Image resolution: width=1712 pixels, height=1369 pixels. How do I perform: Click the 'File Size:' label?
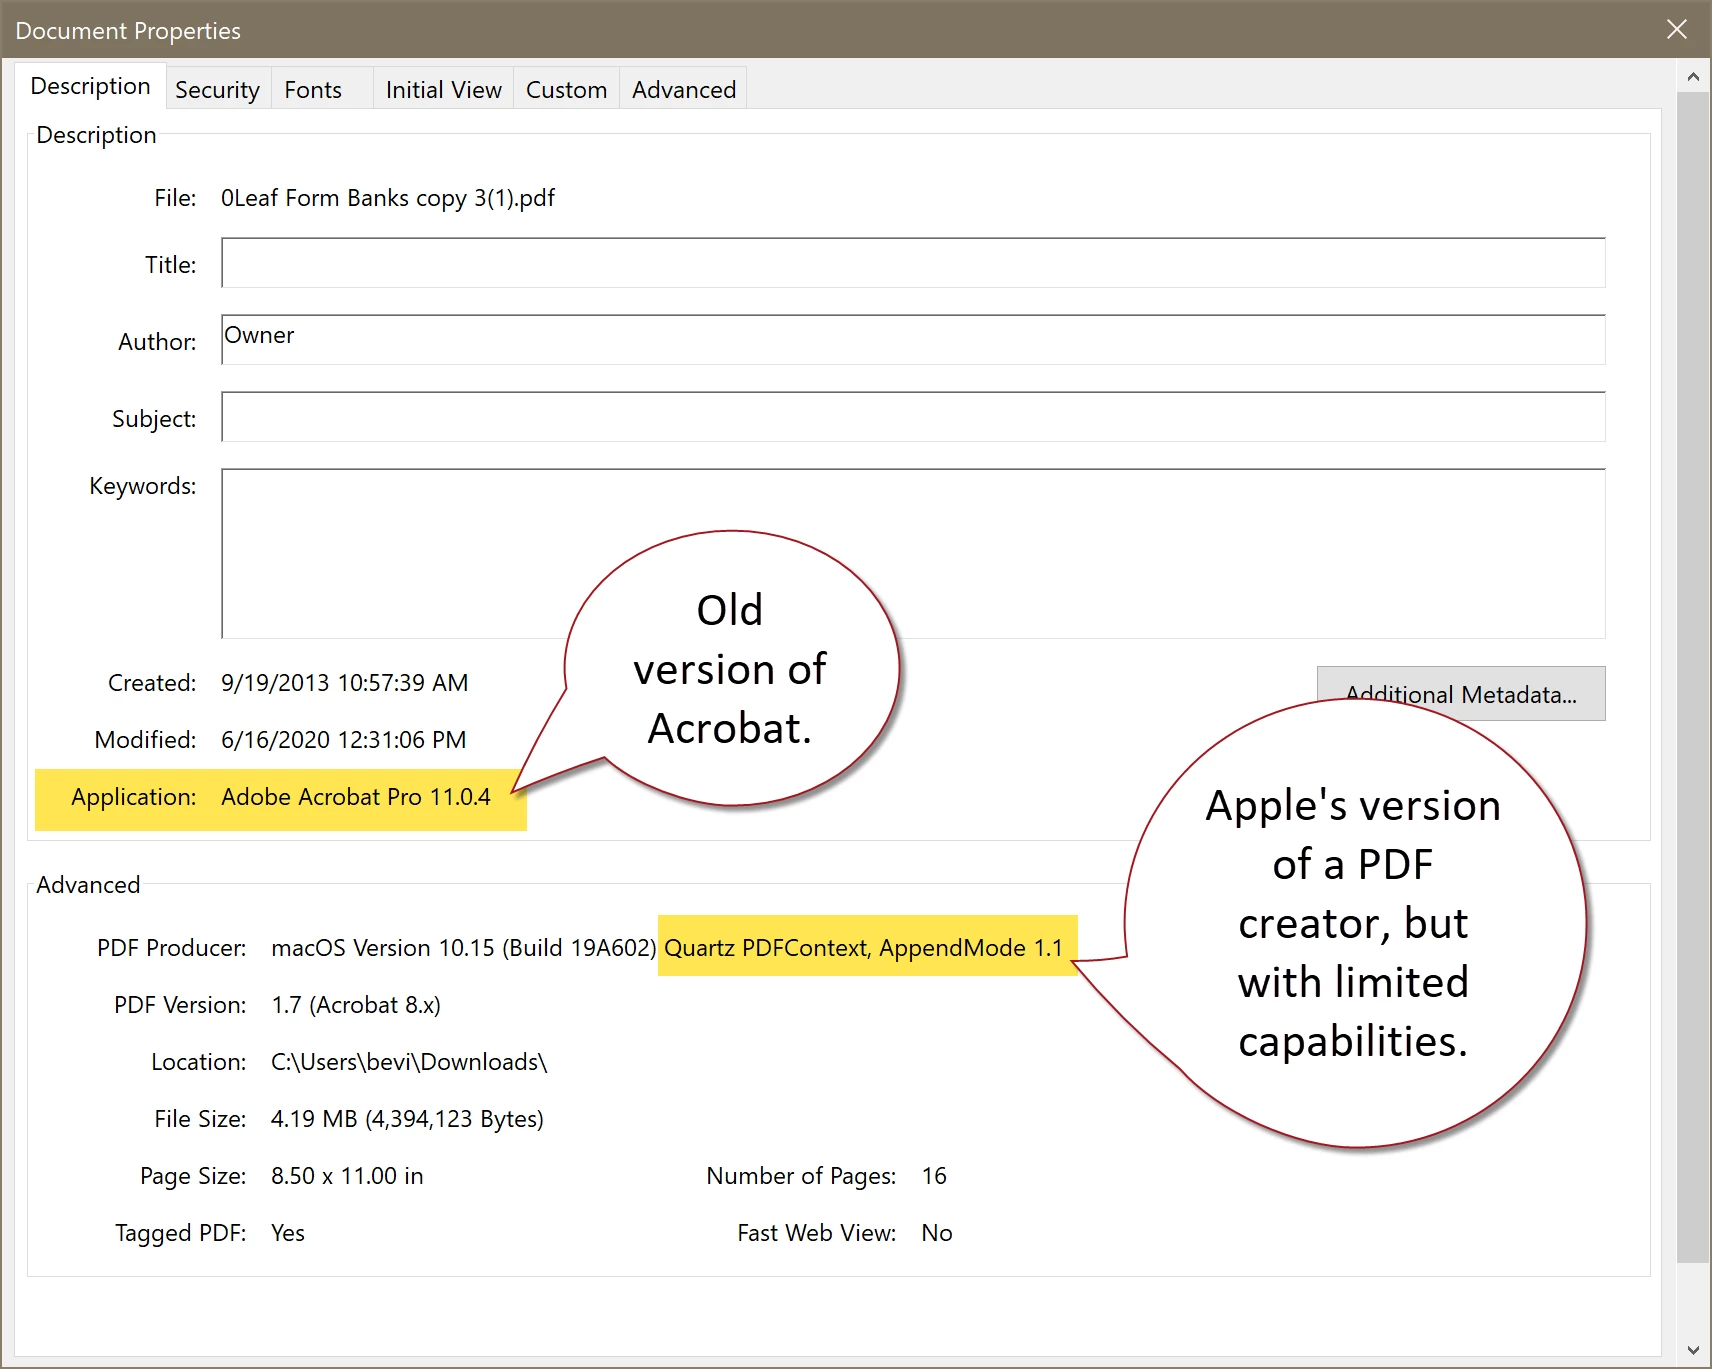201,1119
